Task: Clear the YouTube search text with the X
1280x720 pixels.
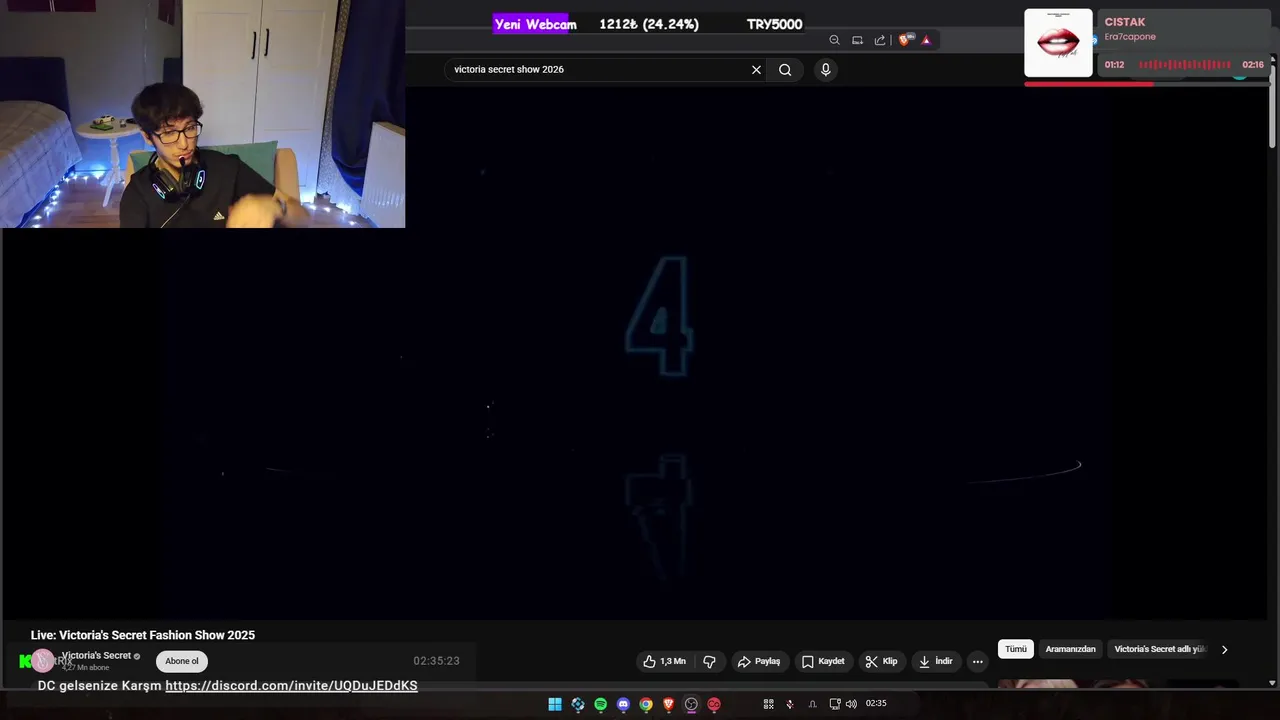Action: (x=756, y=70)
